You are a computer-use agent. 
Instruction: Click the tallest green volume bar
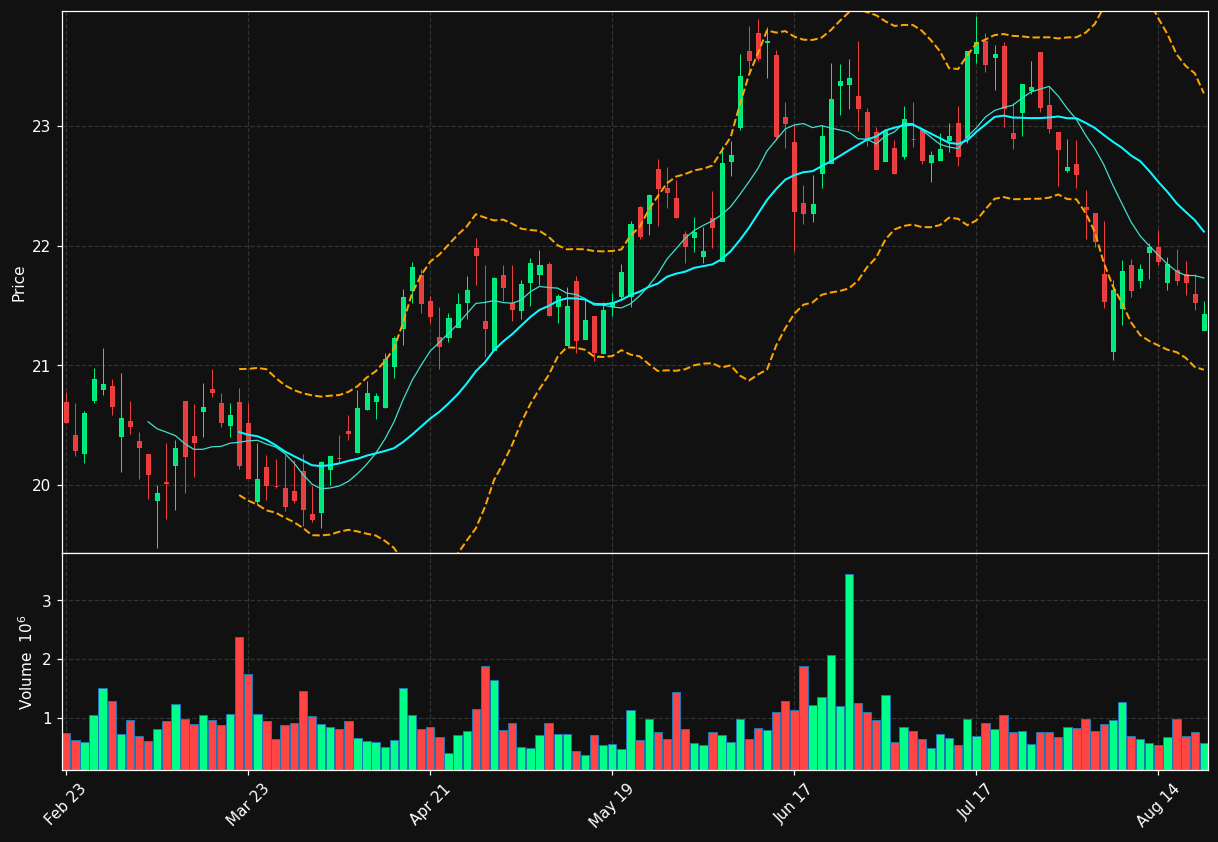[849, 672]
